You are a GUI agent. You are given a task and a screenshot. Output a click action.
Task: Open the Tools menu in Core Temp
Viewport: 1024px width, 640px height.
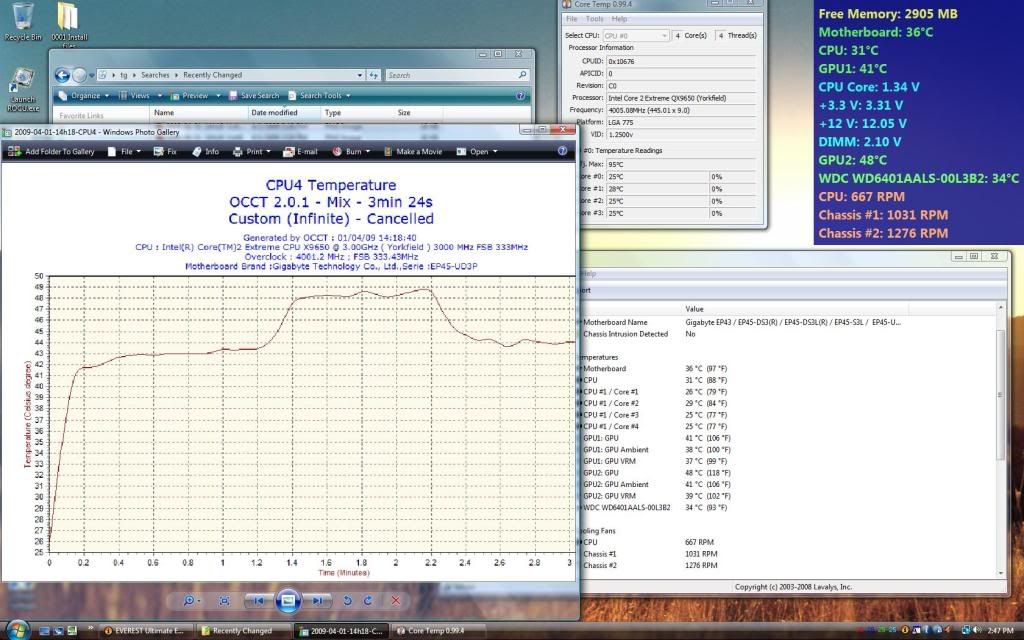[594, 19]
